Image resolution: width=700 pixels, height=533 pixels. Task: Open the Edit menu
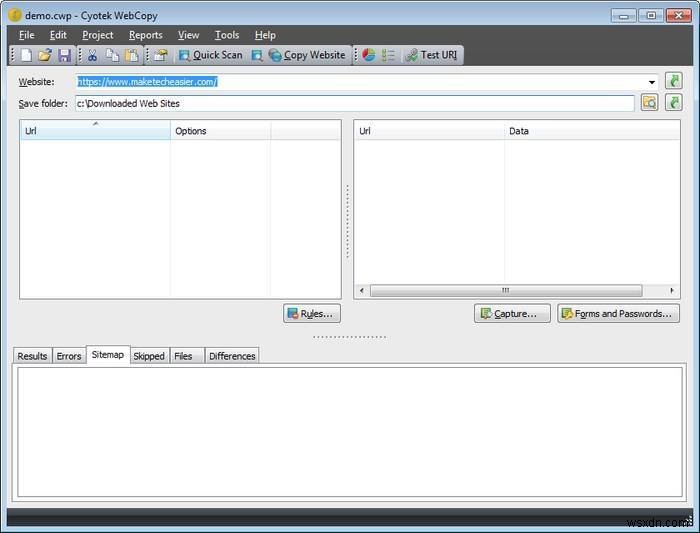click(x=58, y=35)
